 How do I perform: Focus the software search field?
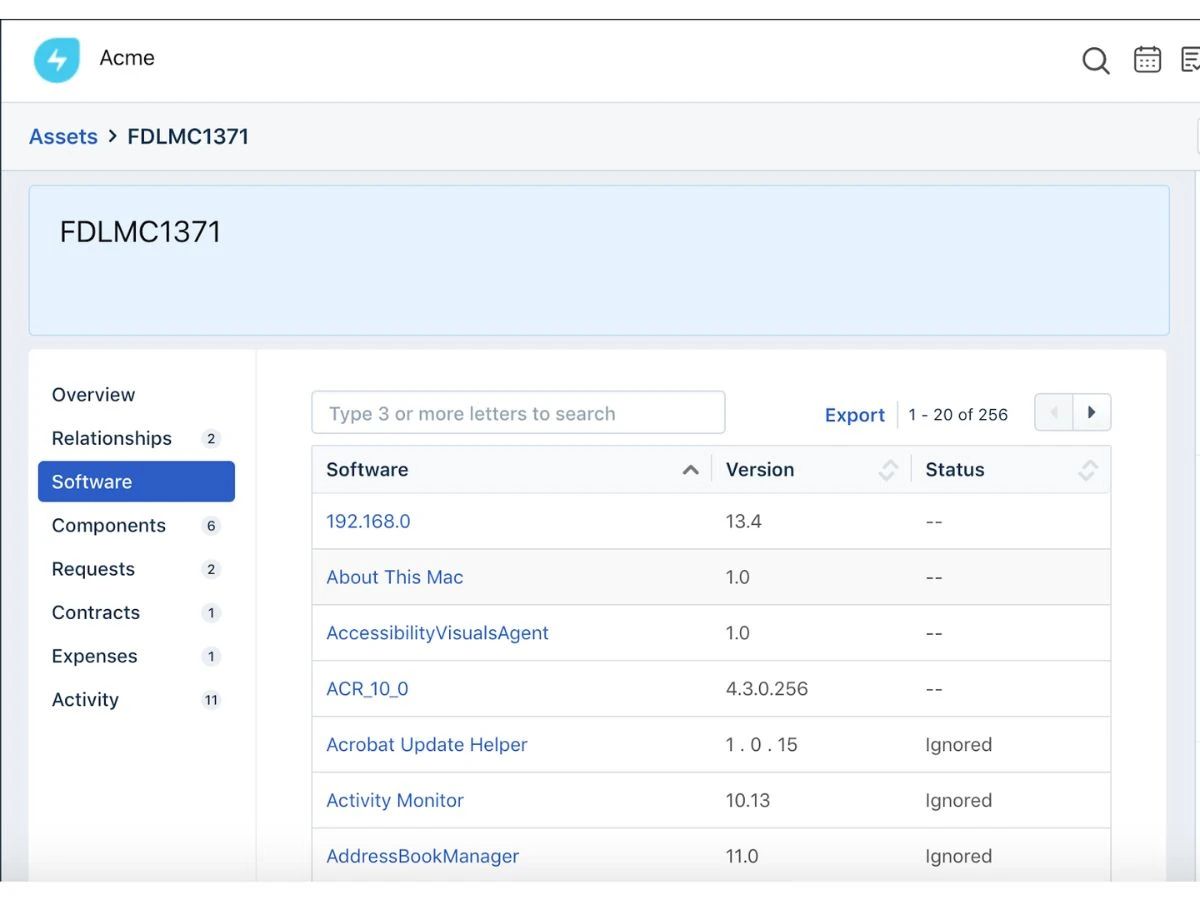tap(518, 413)
